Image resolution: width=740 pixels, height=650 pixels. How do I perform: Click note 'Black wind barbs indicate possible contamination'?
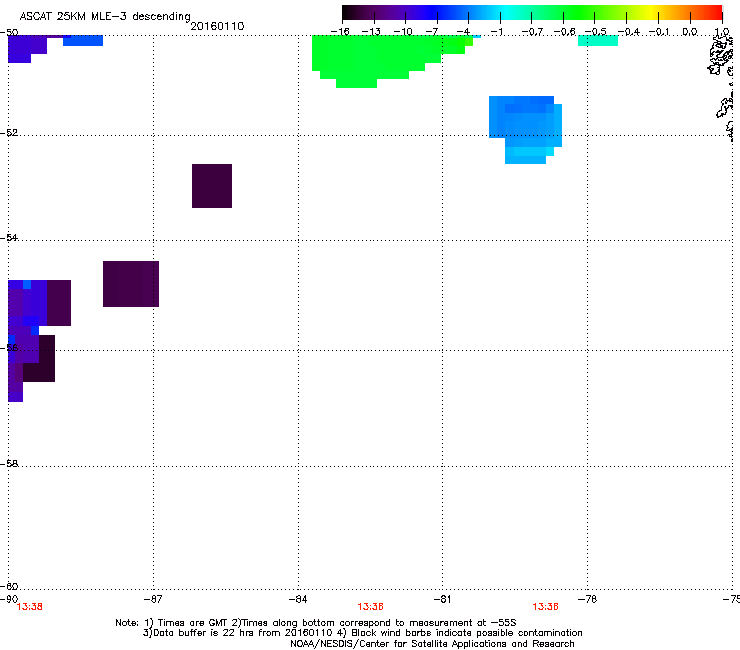coord(467,633)
